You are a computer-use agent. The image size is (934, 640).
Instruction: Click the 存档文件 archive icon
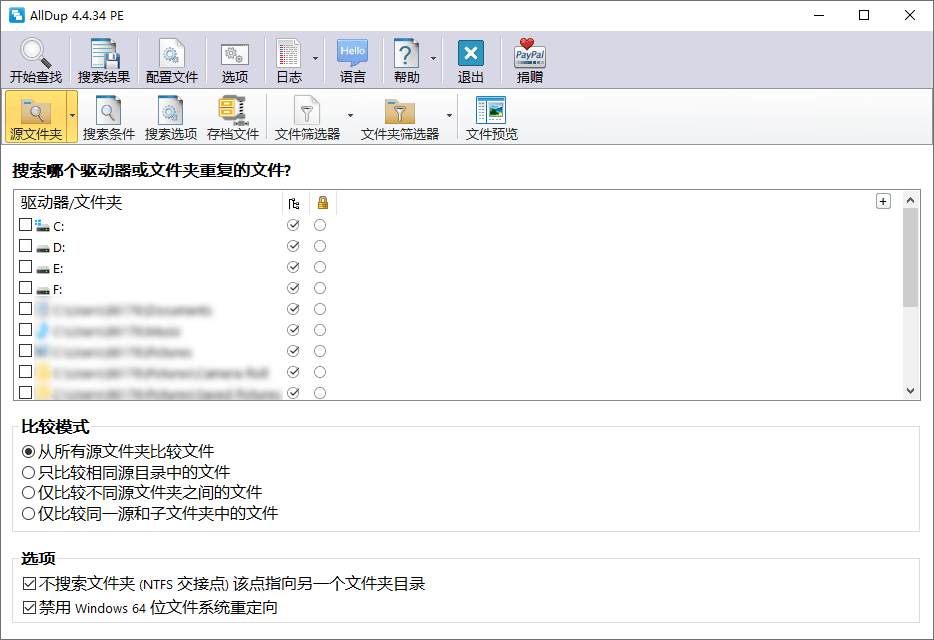[232, 110]
